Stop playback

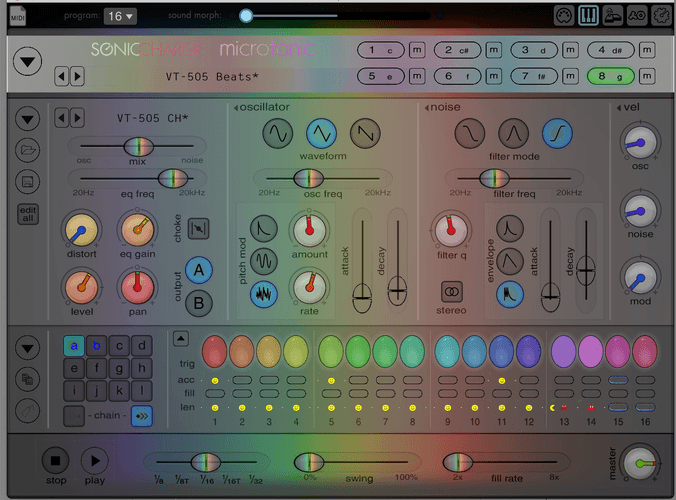click(56, 461)
